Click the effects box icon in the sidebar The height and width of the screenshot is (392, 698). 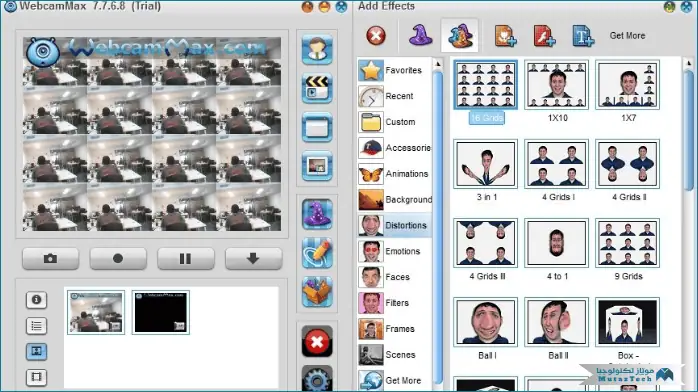[317, 292]
